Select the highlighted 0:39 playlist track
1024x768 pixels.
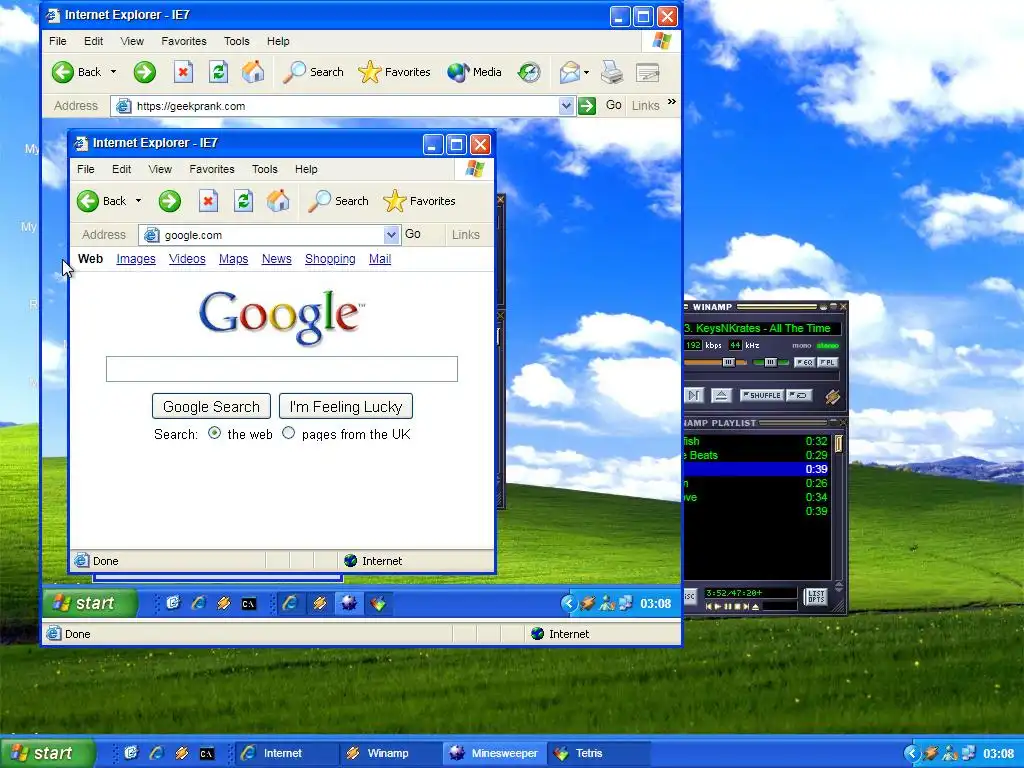(x=757, y=469)
